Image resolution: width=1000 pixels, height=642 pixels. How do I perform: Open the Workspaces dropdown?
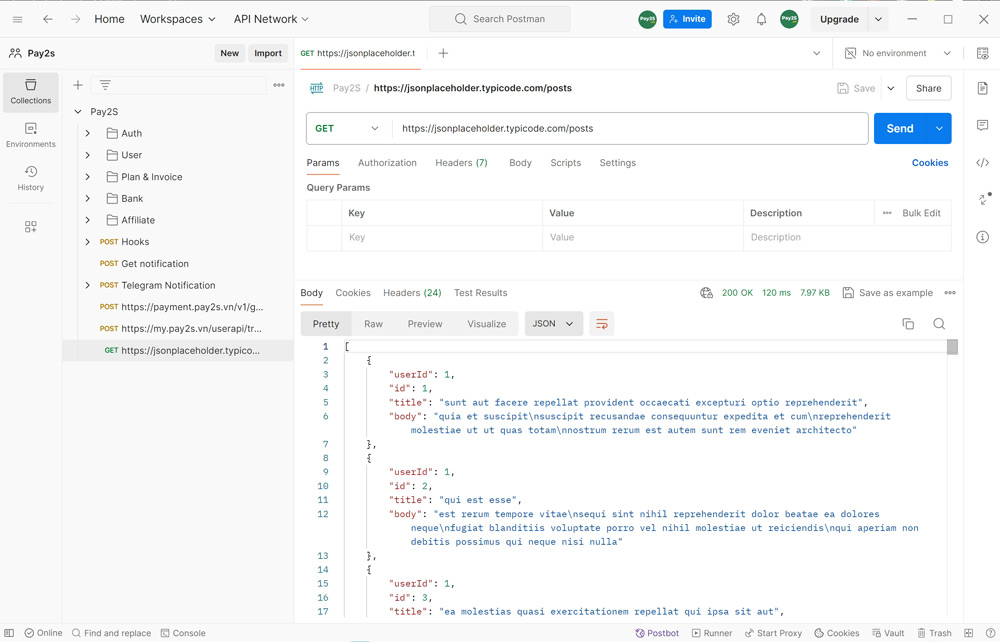tap(178, 19)
